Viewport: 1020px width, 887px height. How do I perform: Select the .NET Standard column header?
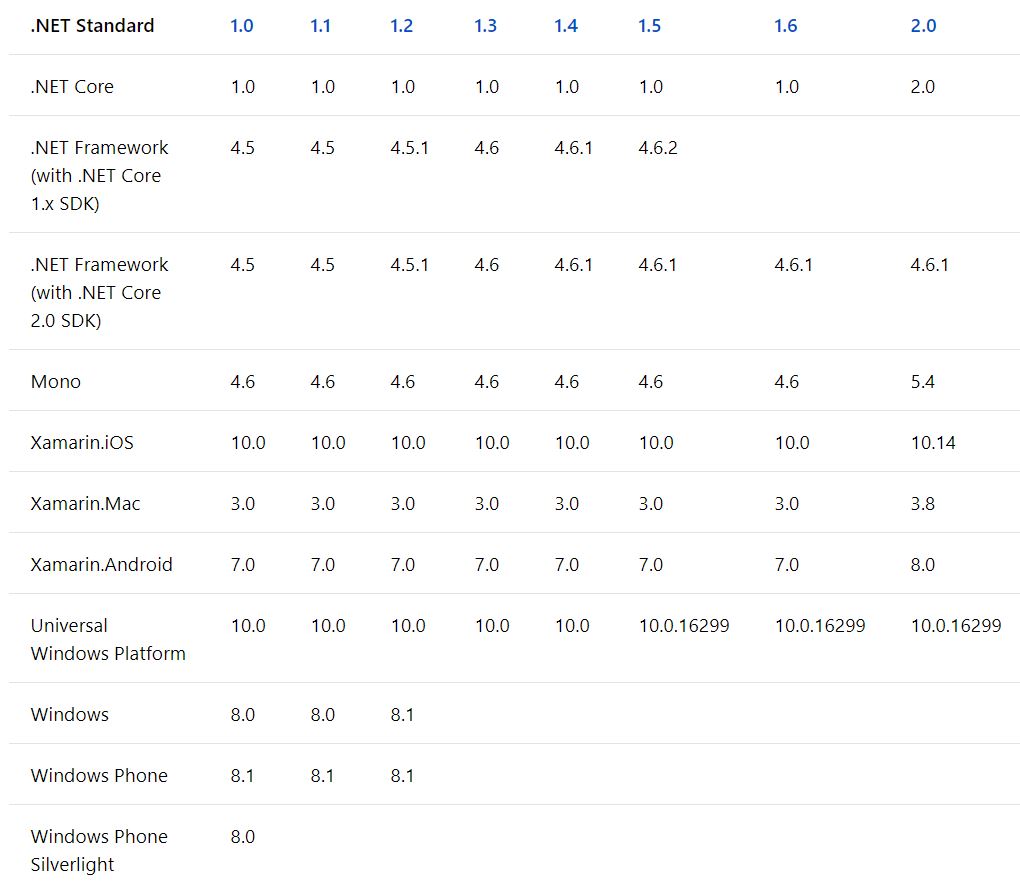[92, 25]
